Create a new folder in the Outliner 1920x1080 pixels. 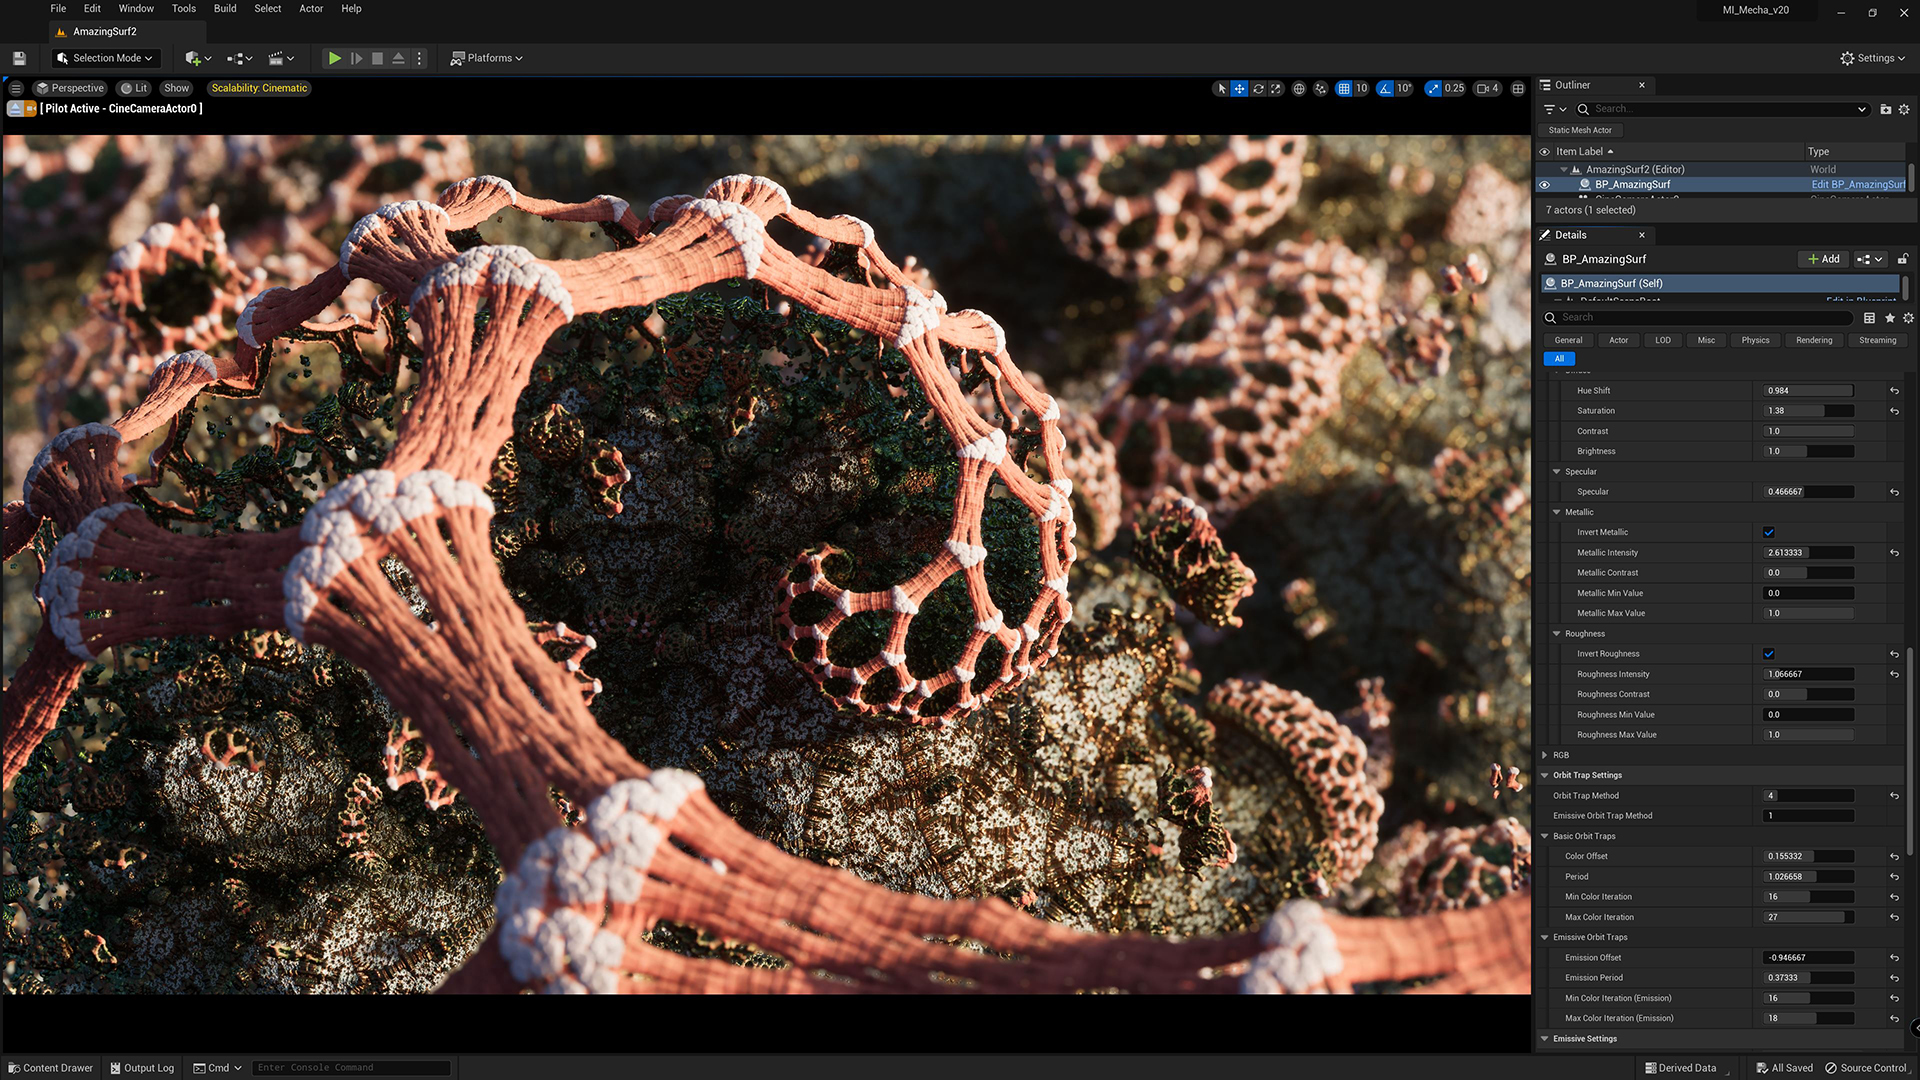pos(1885,109)
